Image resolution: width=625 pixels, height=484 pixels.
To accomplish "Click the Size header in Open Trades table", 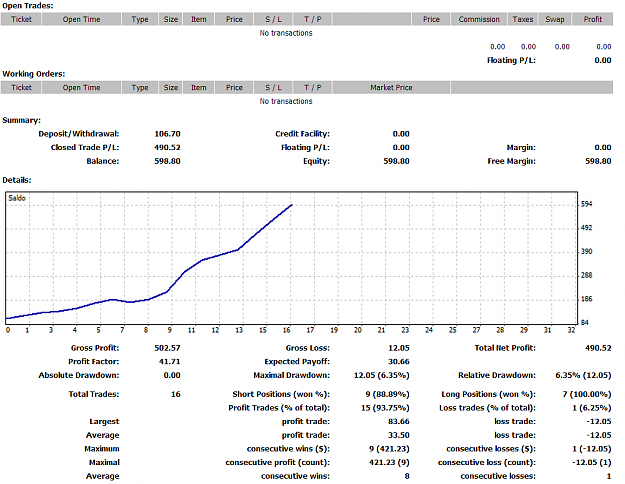I will [x=171, y=19].
